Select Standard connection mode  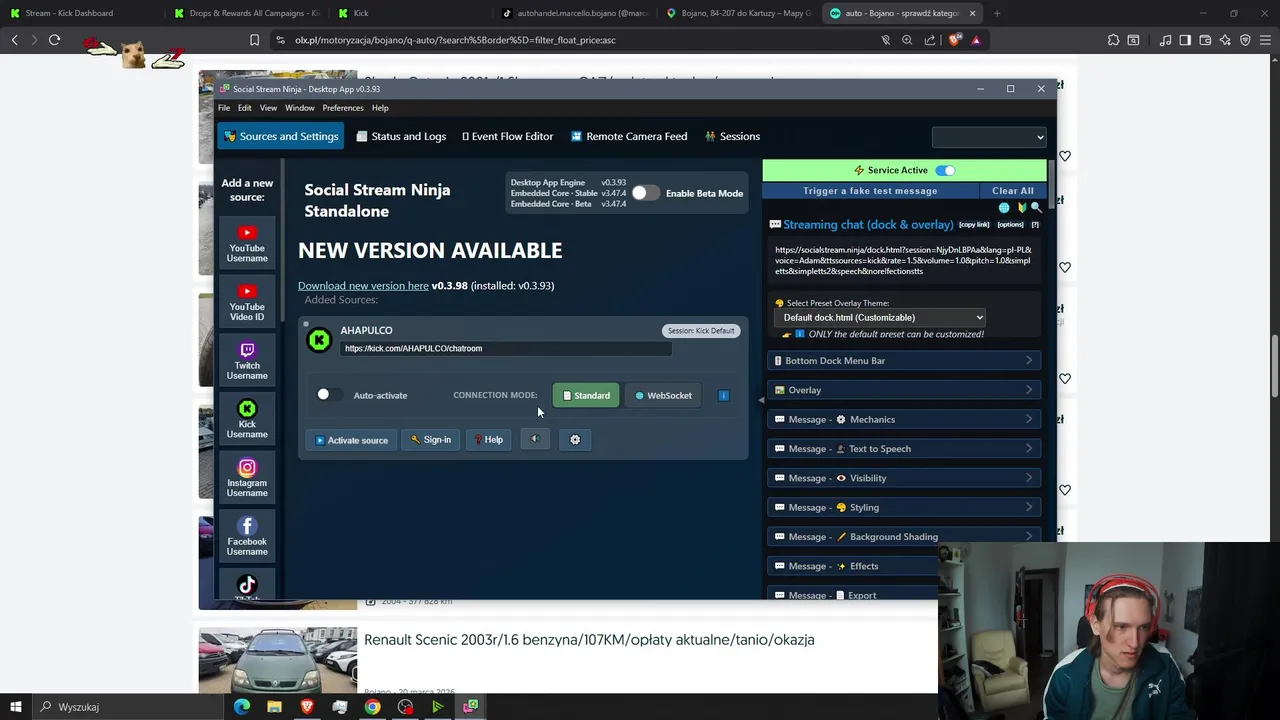(586, 395)
